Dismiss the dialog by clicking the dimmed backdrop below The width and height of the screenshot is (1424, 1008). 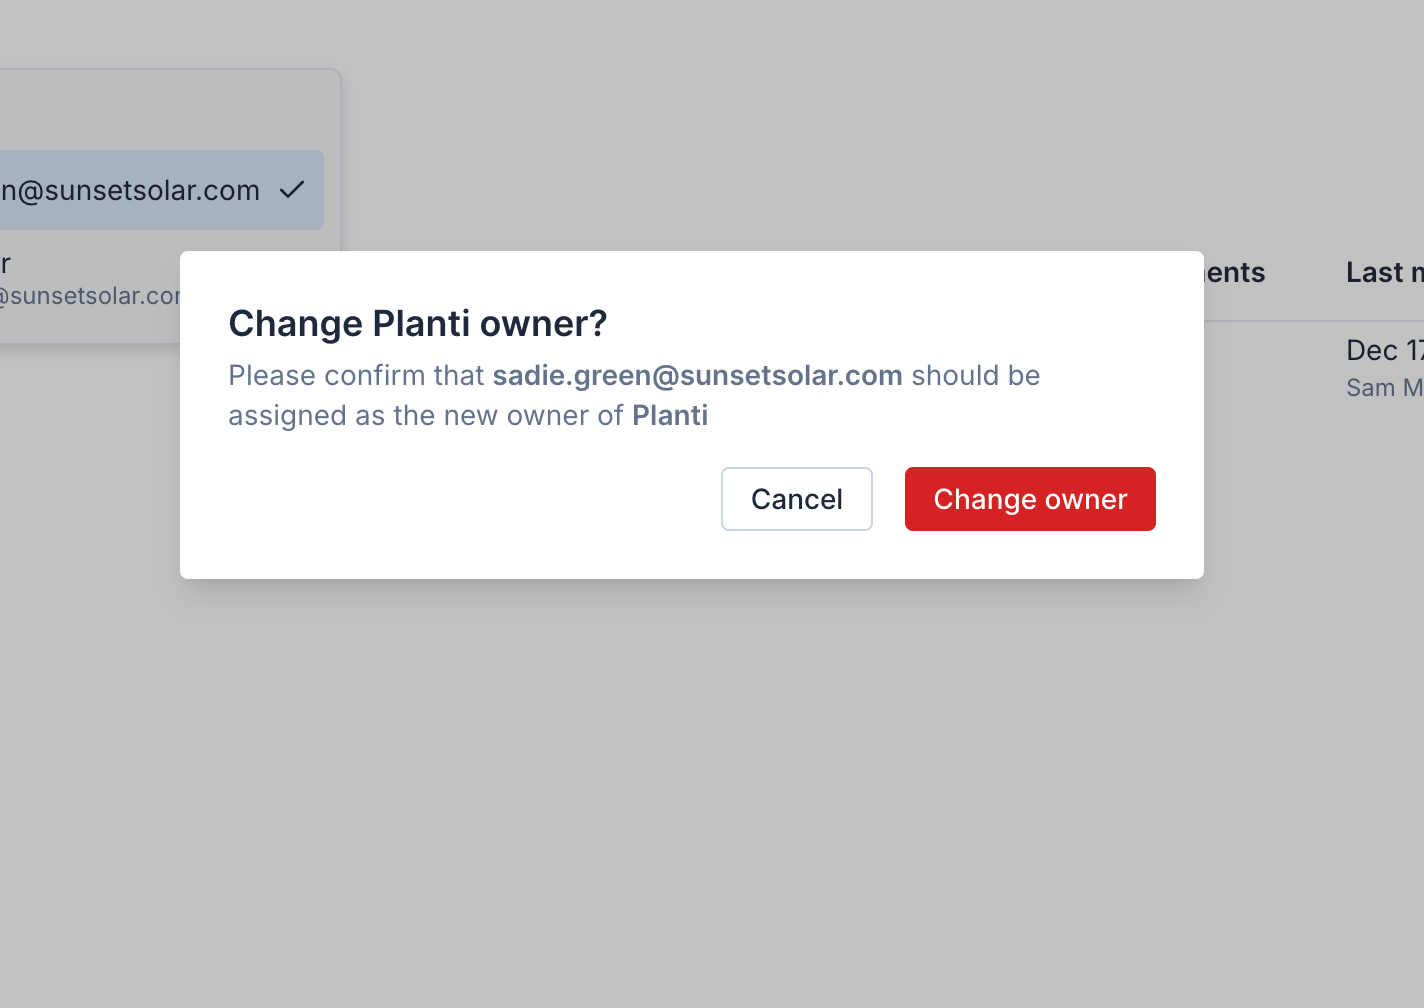(x=700, y=800)
